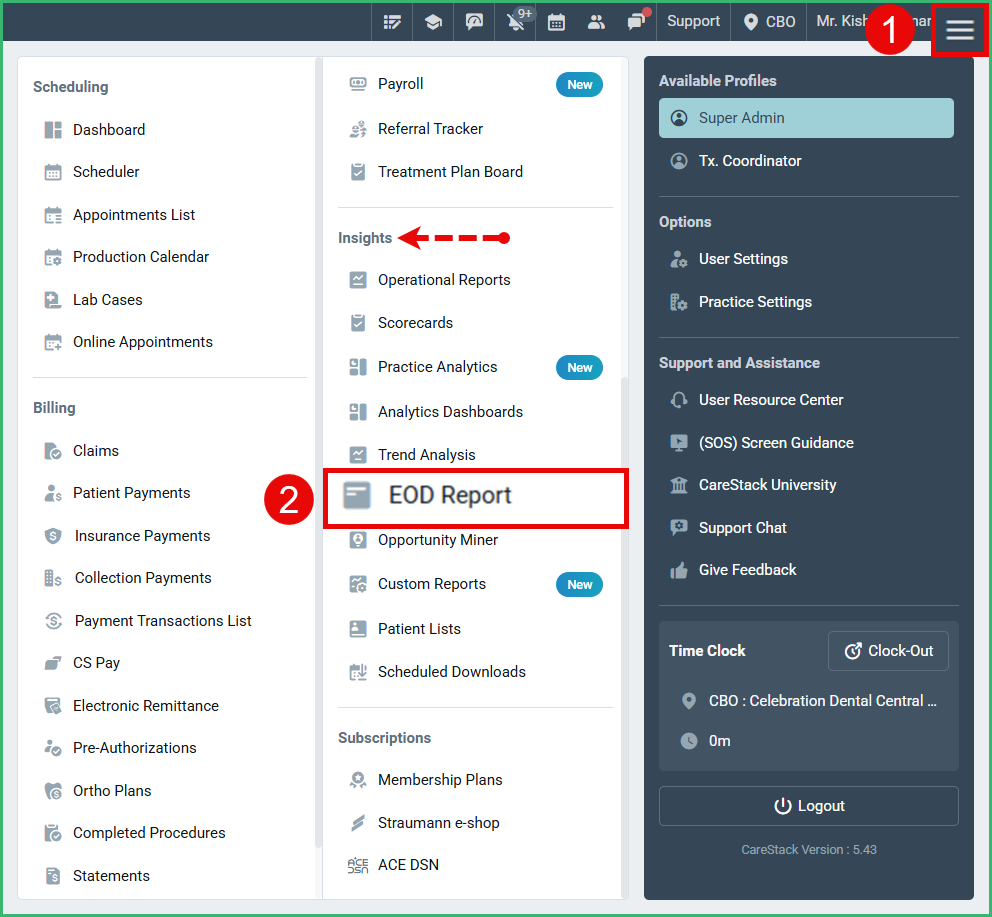Open Statements in Billing
Image resolution: width=992 pixels, height=917 pixels.
point(111,875)
